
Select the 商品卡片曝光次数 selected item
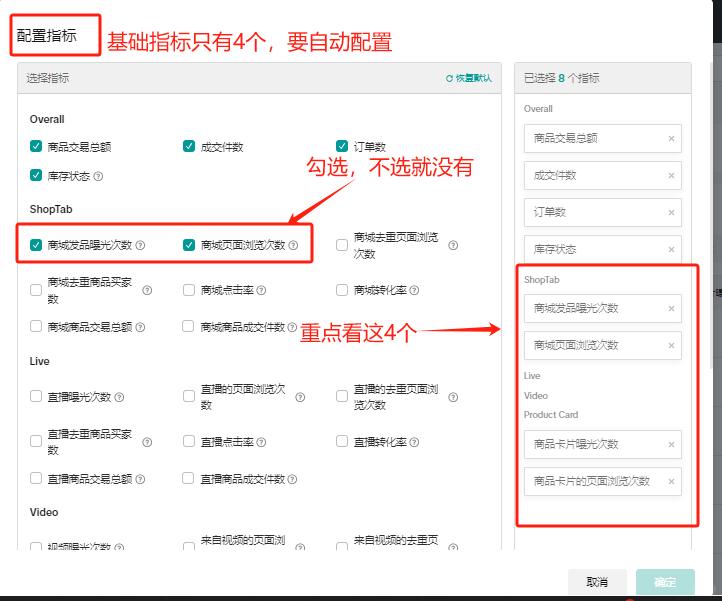(x=602, y=444)
